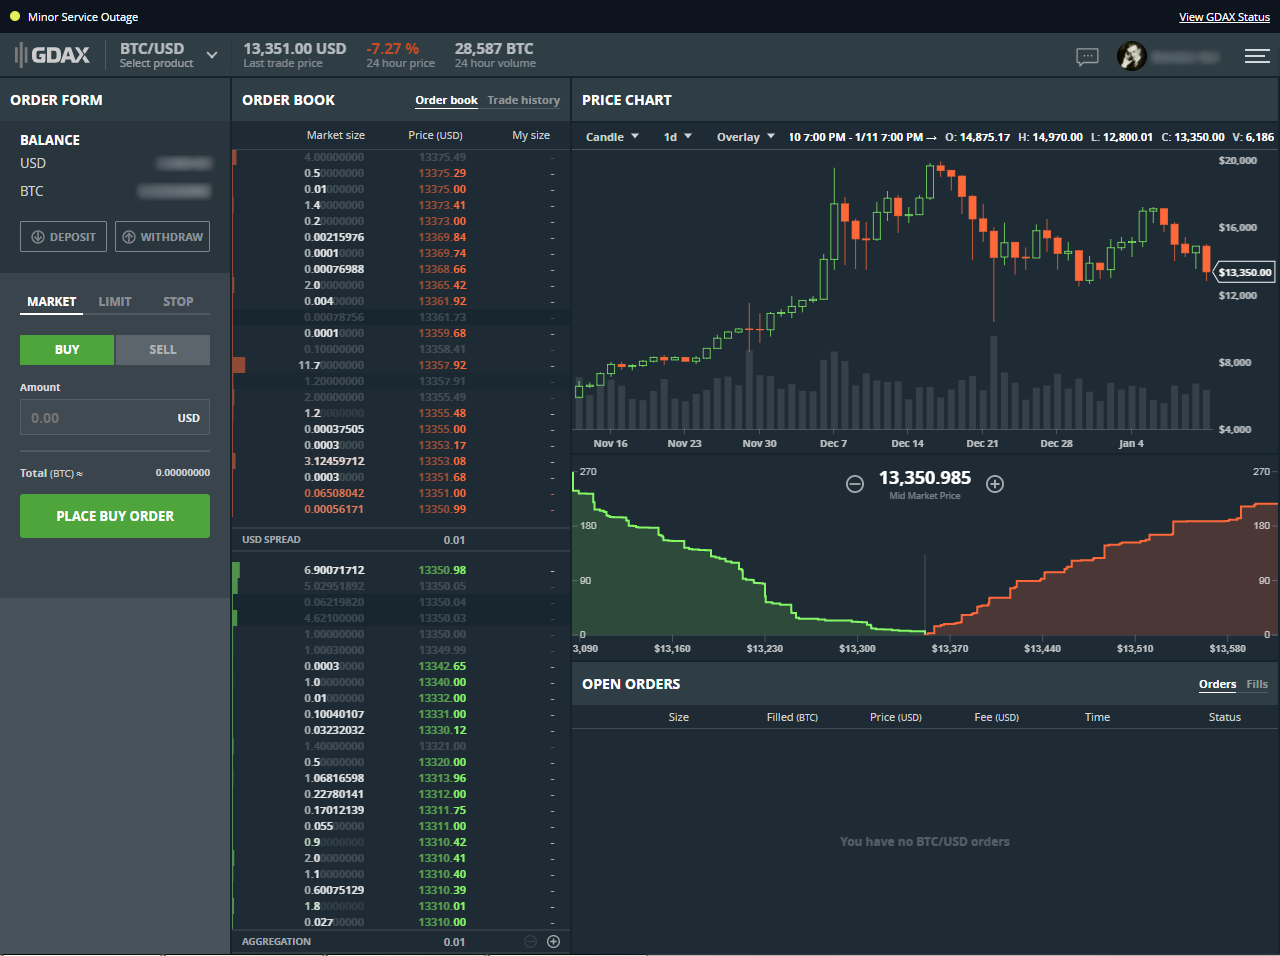Image resolution: width=1280 pixels, height=956 pixels.
Task: Click the Dec 7 date label on chart
Action: pos(833,443)
